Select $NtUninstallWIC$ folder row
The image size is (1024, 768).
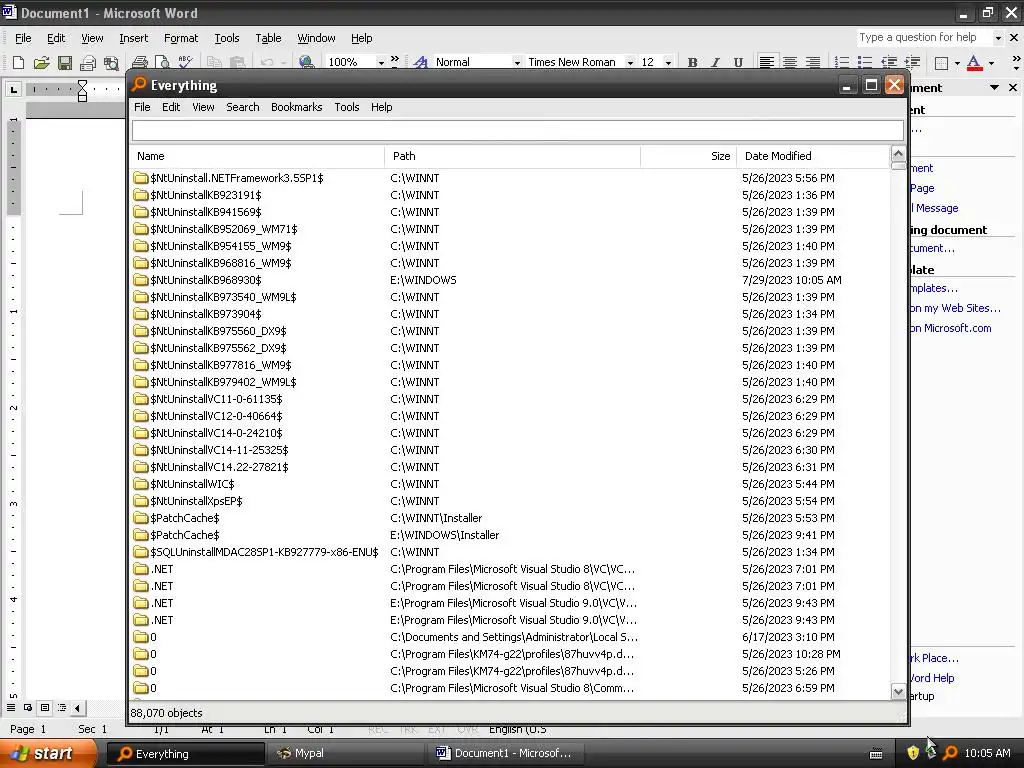509,484
